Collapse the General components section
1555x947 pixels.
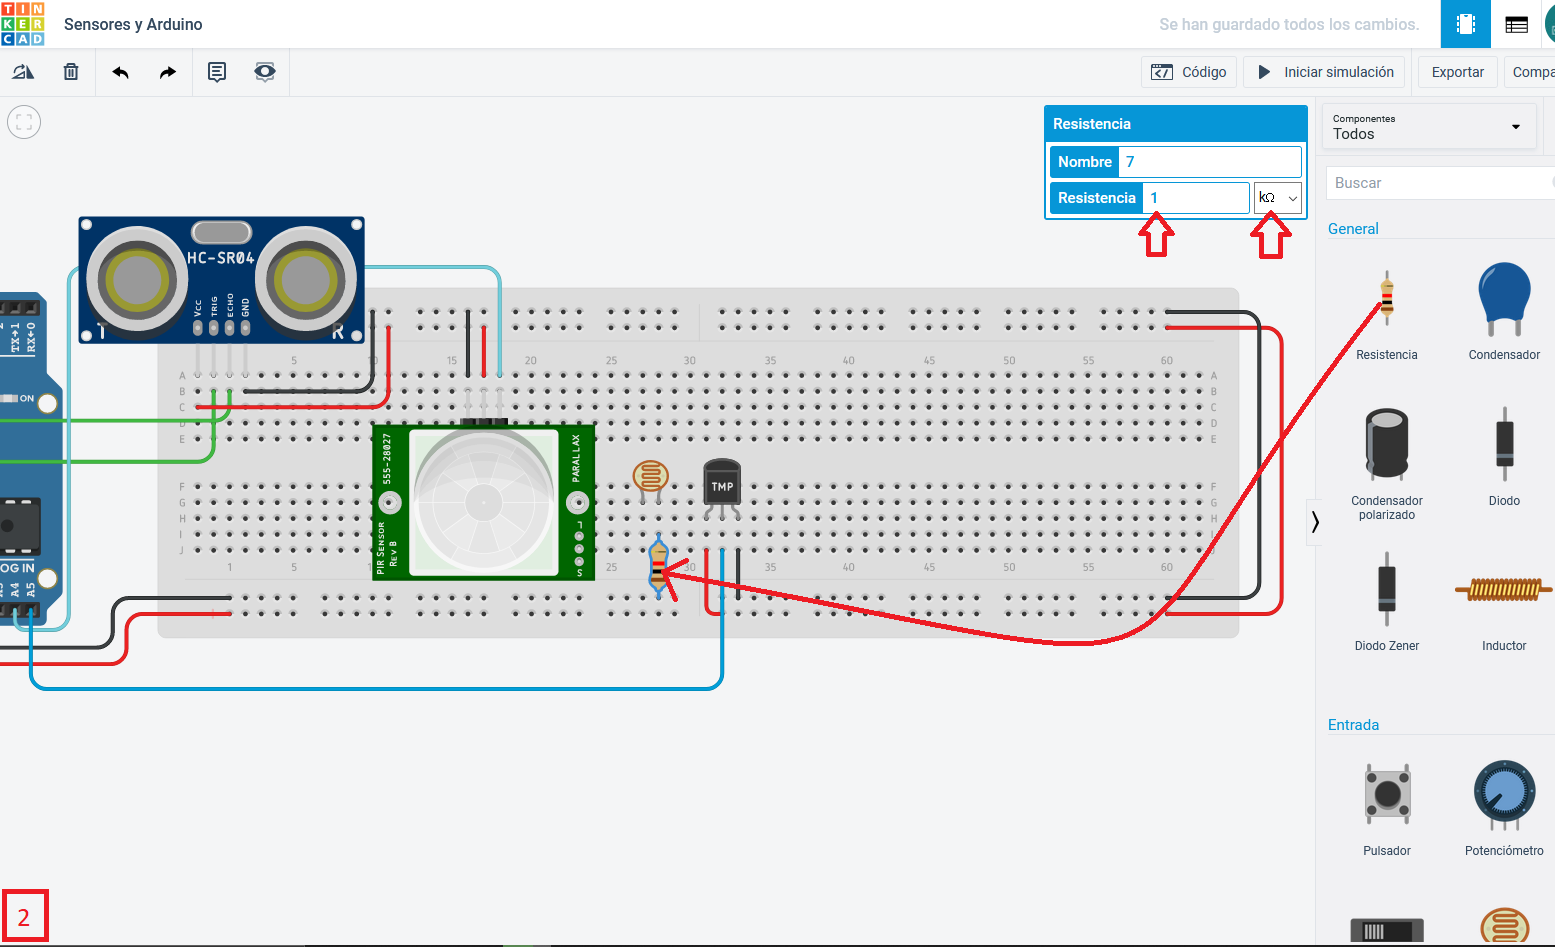click(1353, 228)
